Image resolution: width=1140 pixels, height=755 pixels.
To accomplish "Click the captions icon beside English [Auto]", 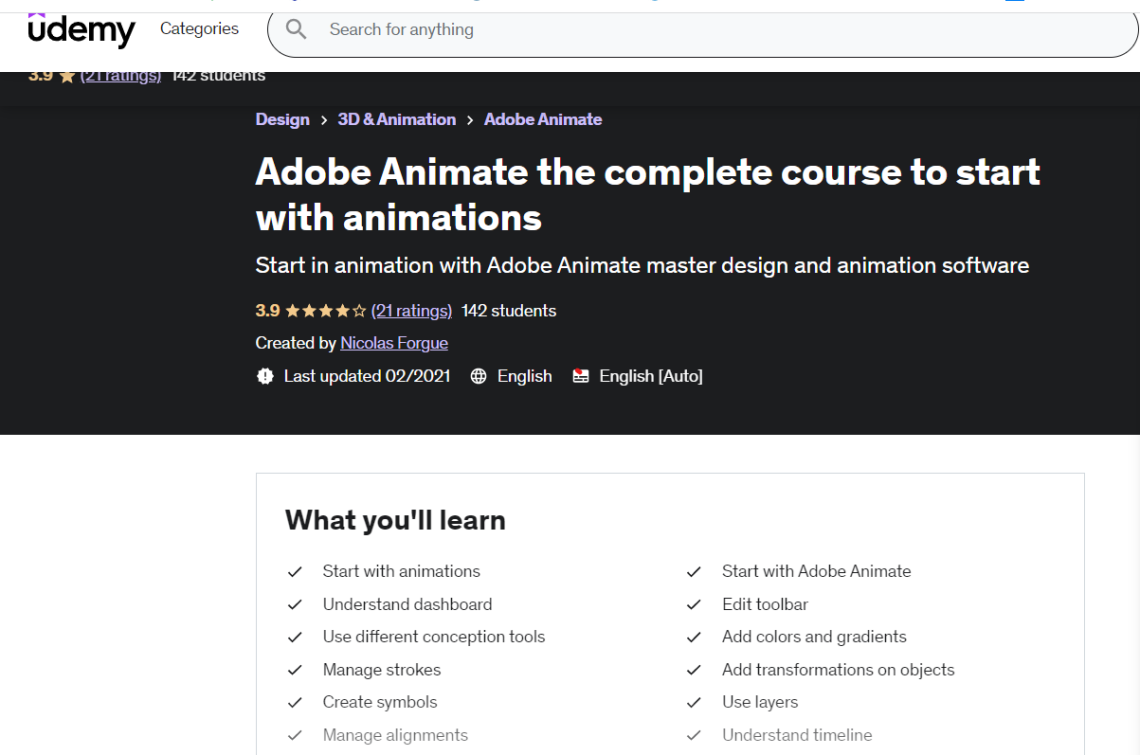I will point(581,376).
